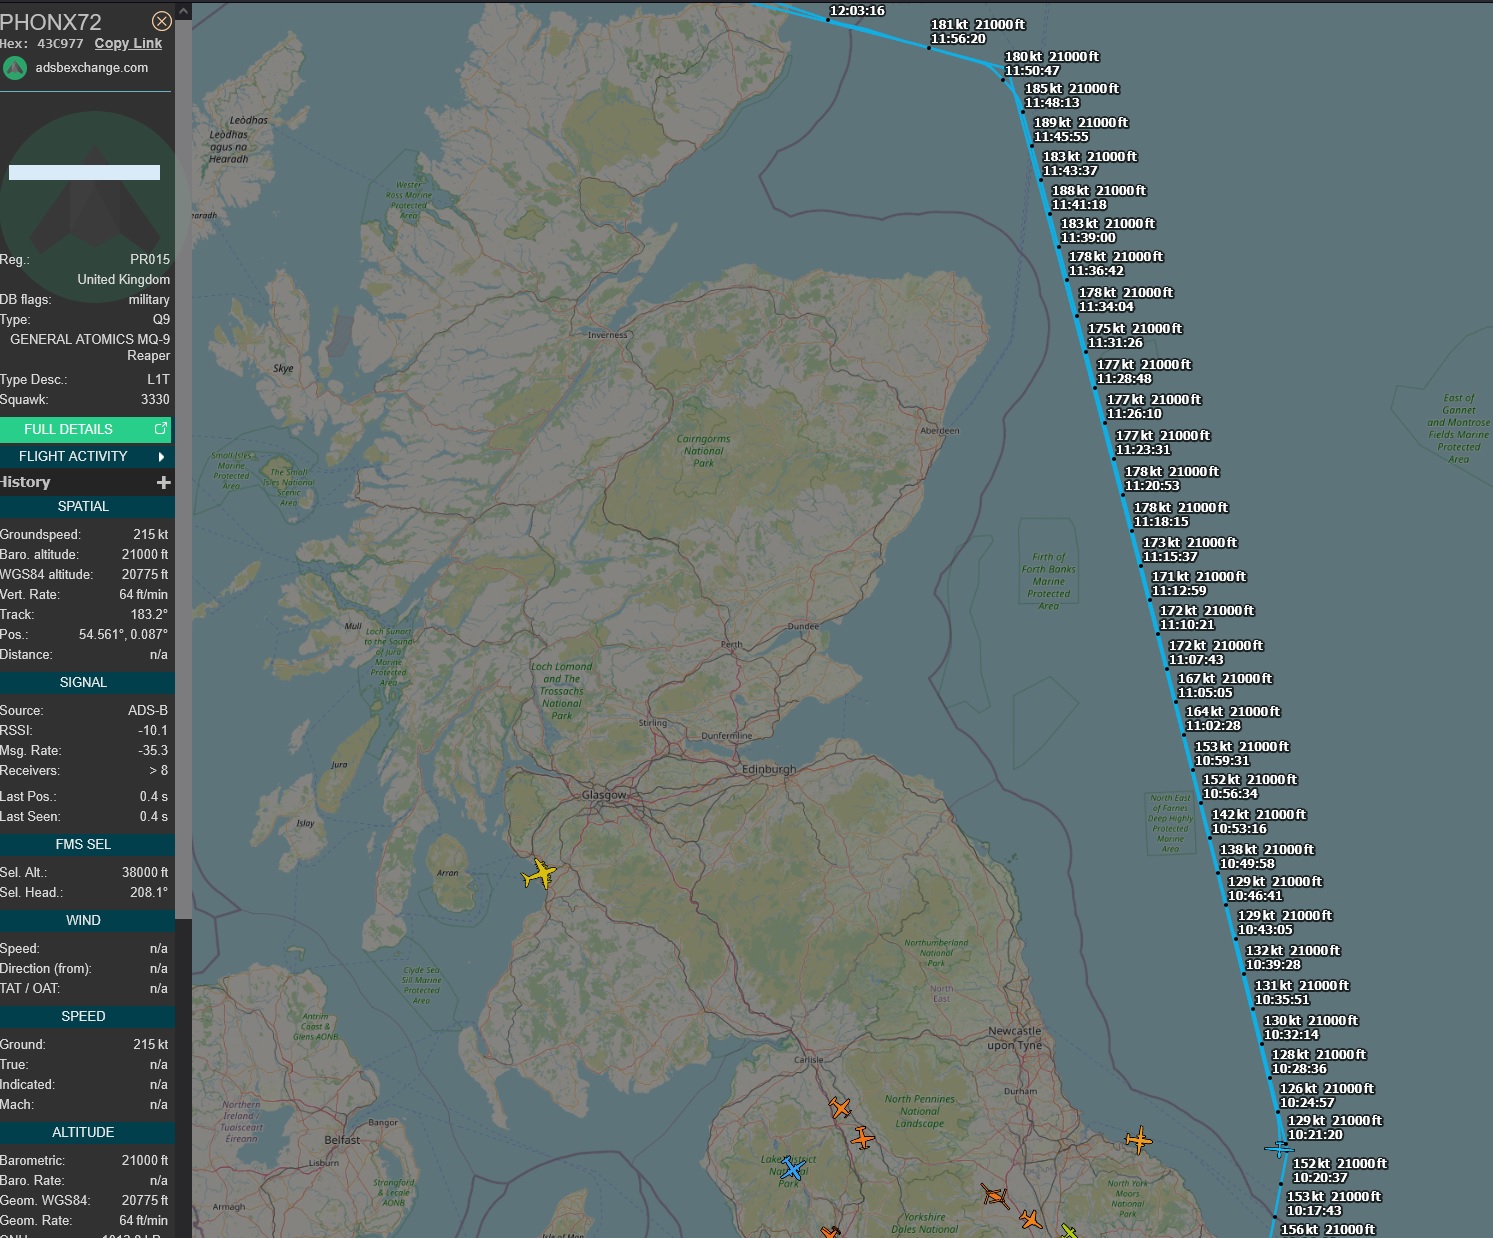
Task: Click the Sel. Alt. value 38000 ft
Action: pos(145,873)
